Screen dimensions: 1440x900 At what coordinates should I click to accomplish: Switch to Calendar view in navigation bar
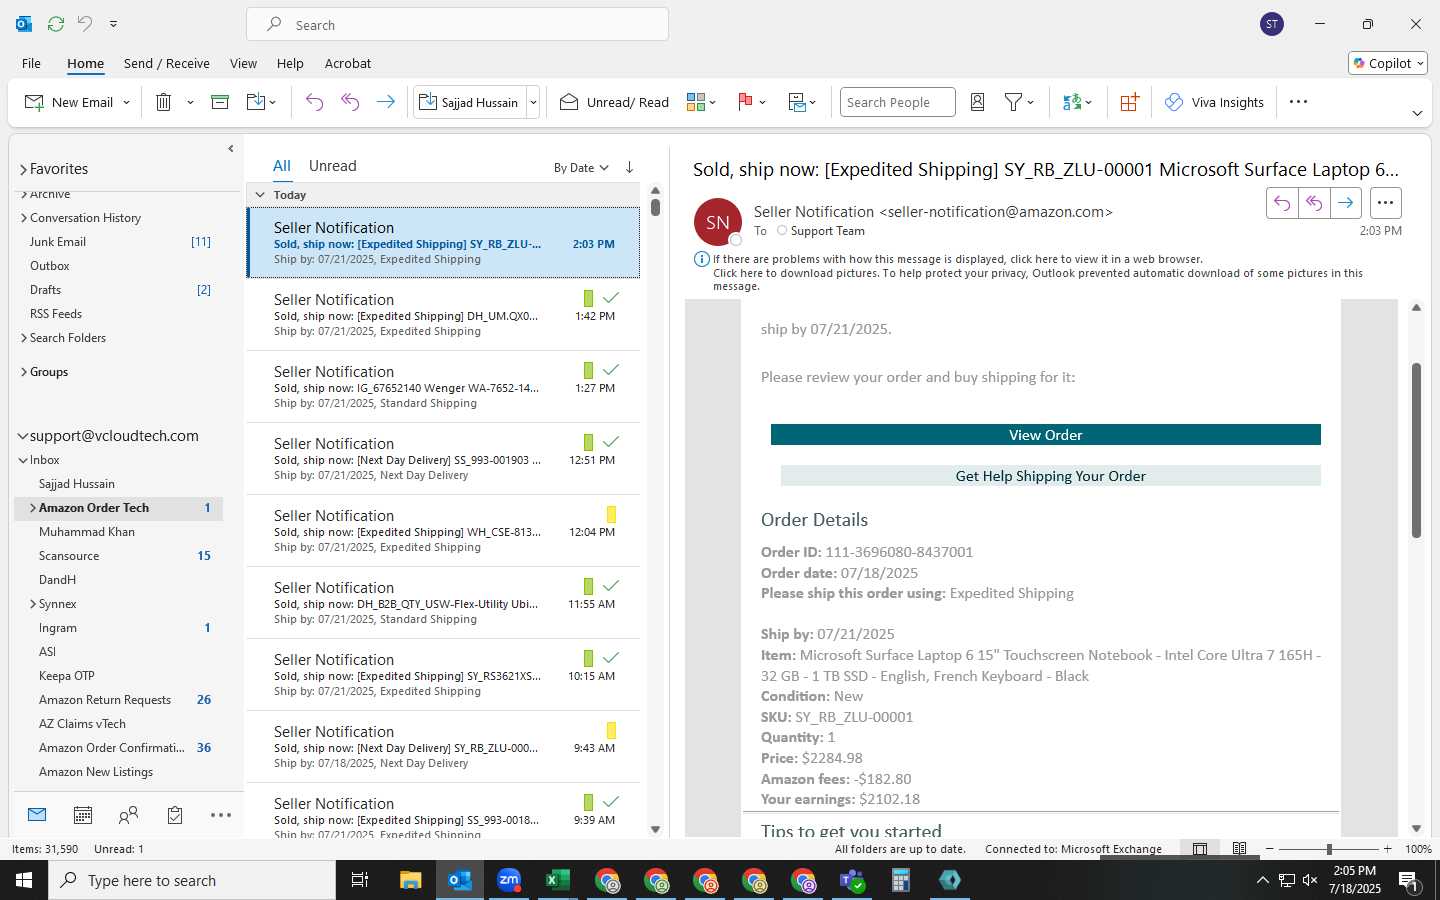coord(83,815)
